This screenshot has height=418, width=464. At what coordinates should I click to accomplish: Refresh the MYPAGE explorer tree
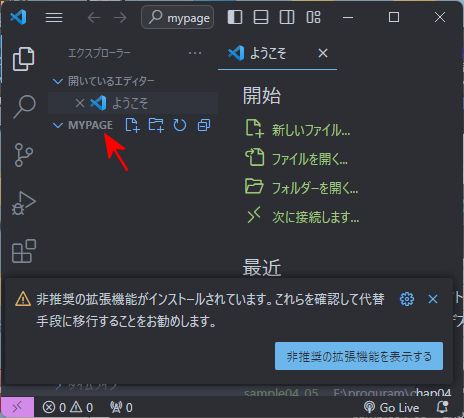[180, 125]
